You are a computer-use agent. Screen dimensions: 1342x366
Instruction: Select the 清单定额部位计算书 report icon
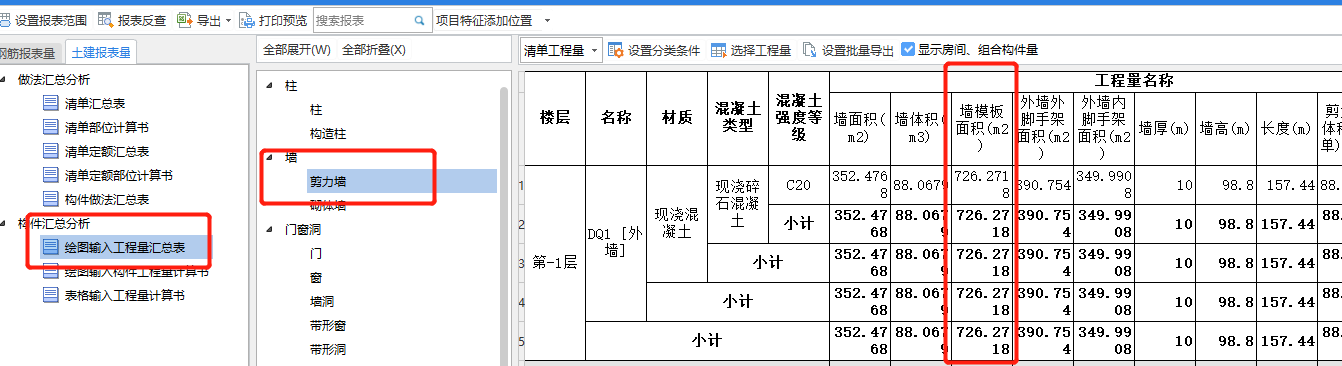51,175
